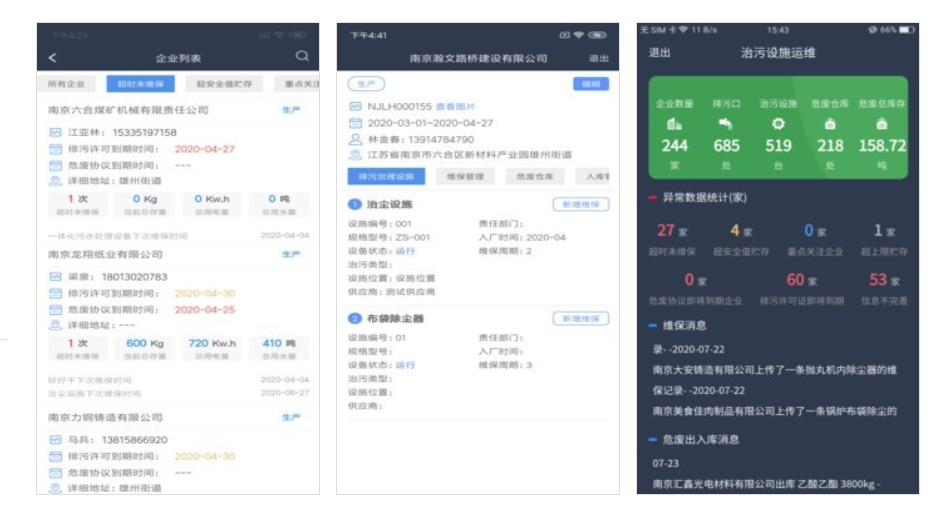Open 南京美食佳肉制品有限公司 maintenance message
Viewport: 937px width, 510px height.
(774, 411)
